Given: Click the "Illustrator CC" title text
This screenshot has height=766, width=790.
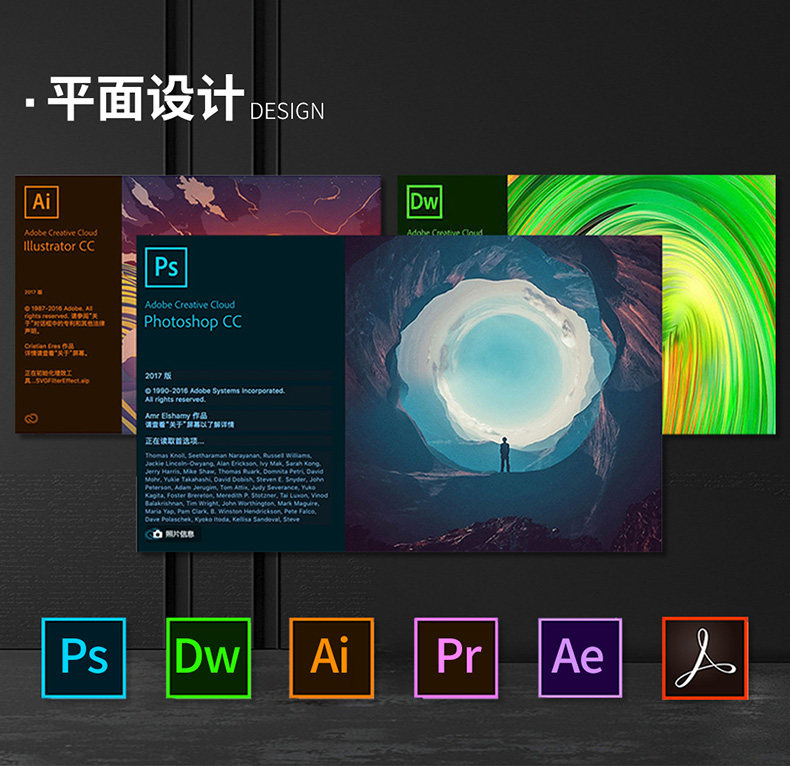Looking at the screenshot, I should 59,246.
